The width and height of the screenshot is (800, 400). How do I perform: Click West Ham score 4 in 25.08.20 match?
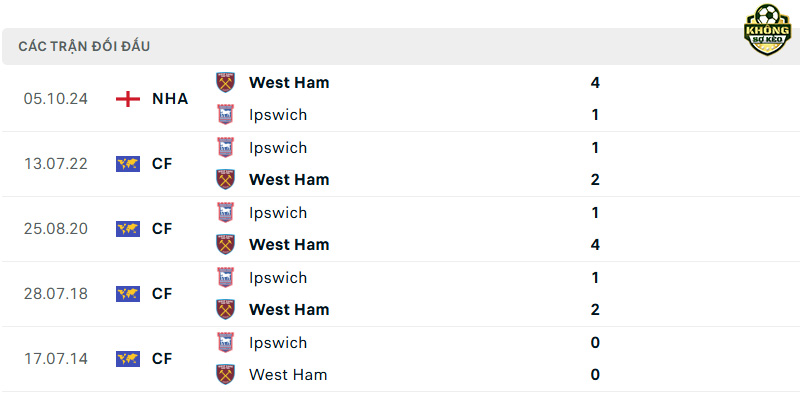(595, 245)
